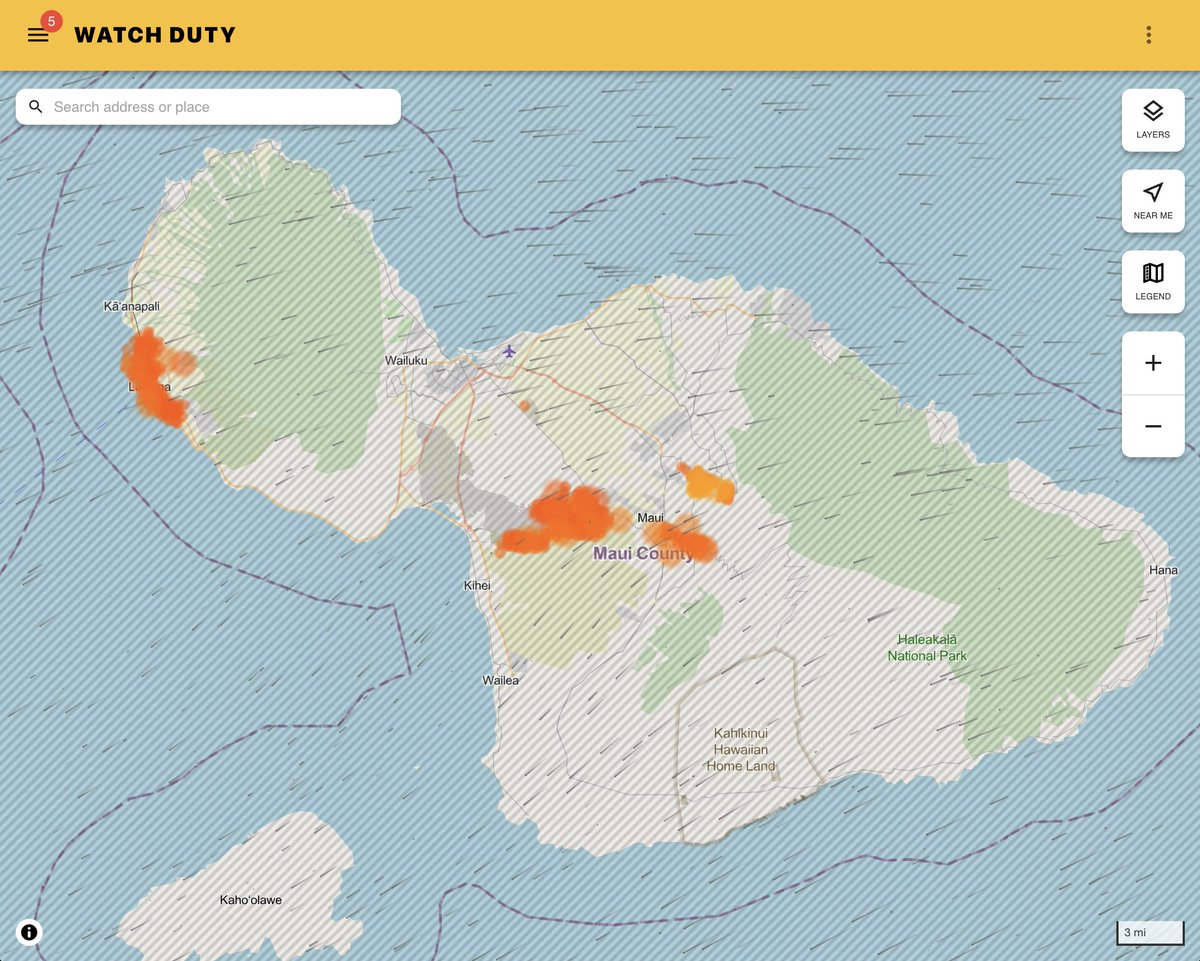Open the map Legend icon
The image size is (1200, 961).
(x=1152, y=281)
